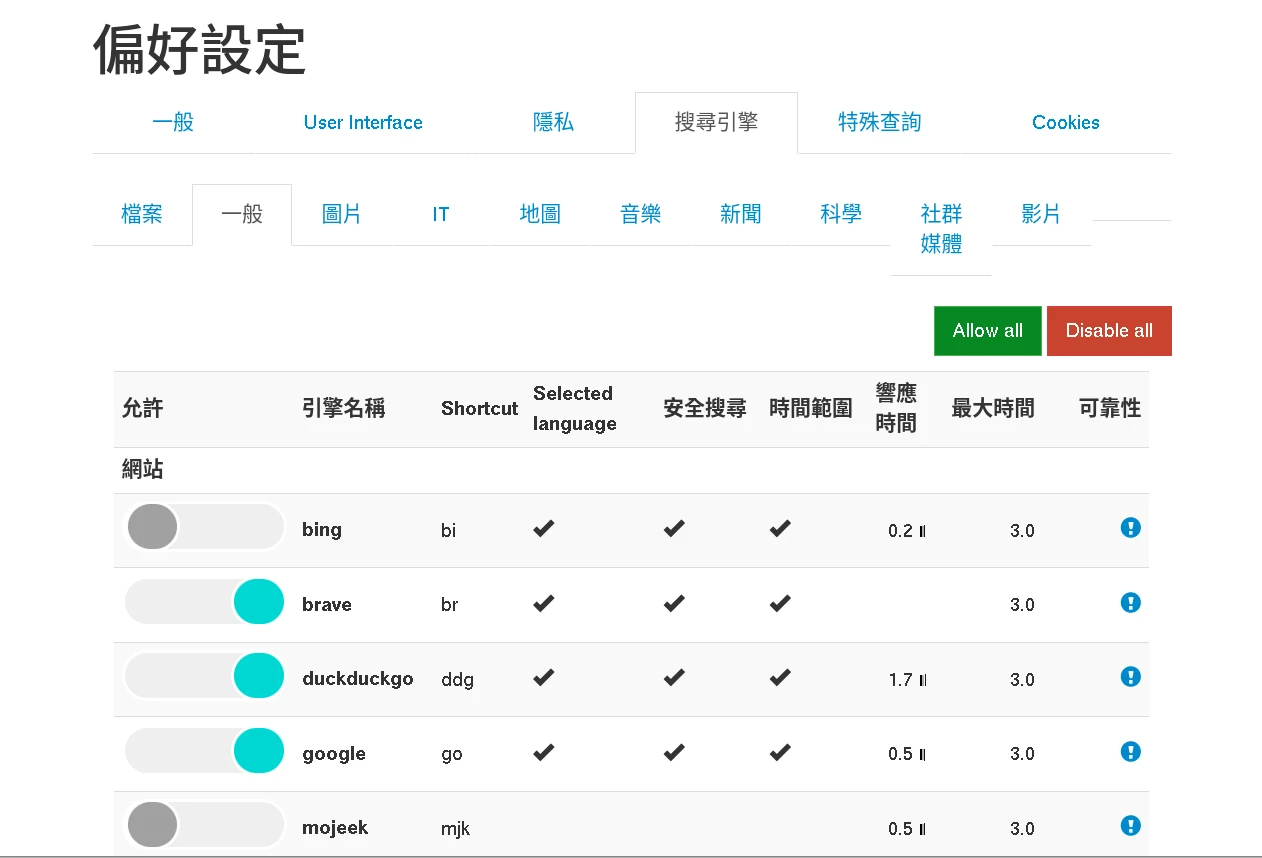Viewport: 1262px width, 858px height.
Task: Enable the bing engine toggle
Action: 205,527
